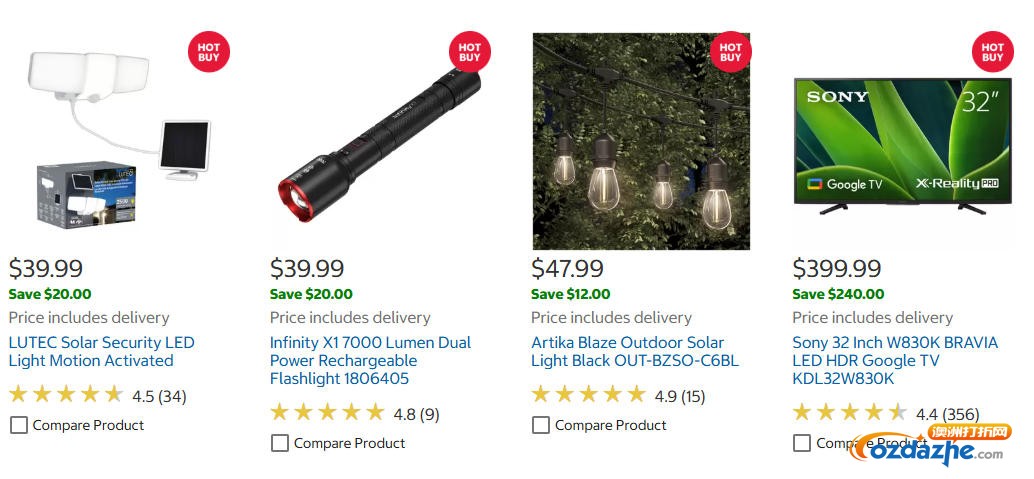The image size is (1034, 479).
Task: Tick the Sony BRAVIA TV compare checkbox
Action: click(x=802, y=443)
